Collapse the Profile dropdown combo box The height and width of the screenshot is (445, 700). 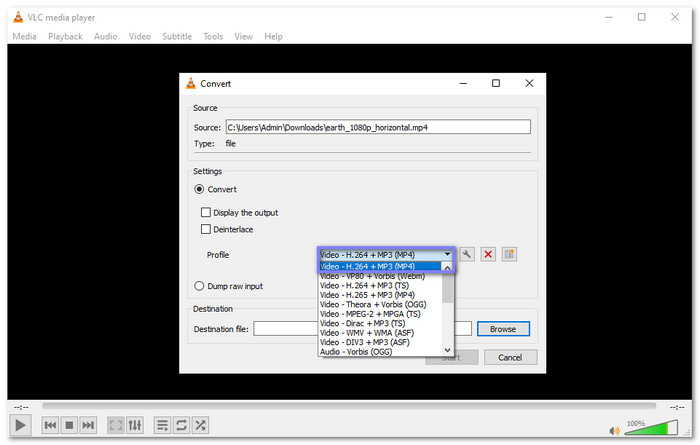pos(386,255)
